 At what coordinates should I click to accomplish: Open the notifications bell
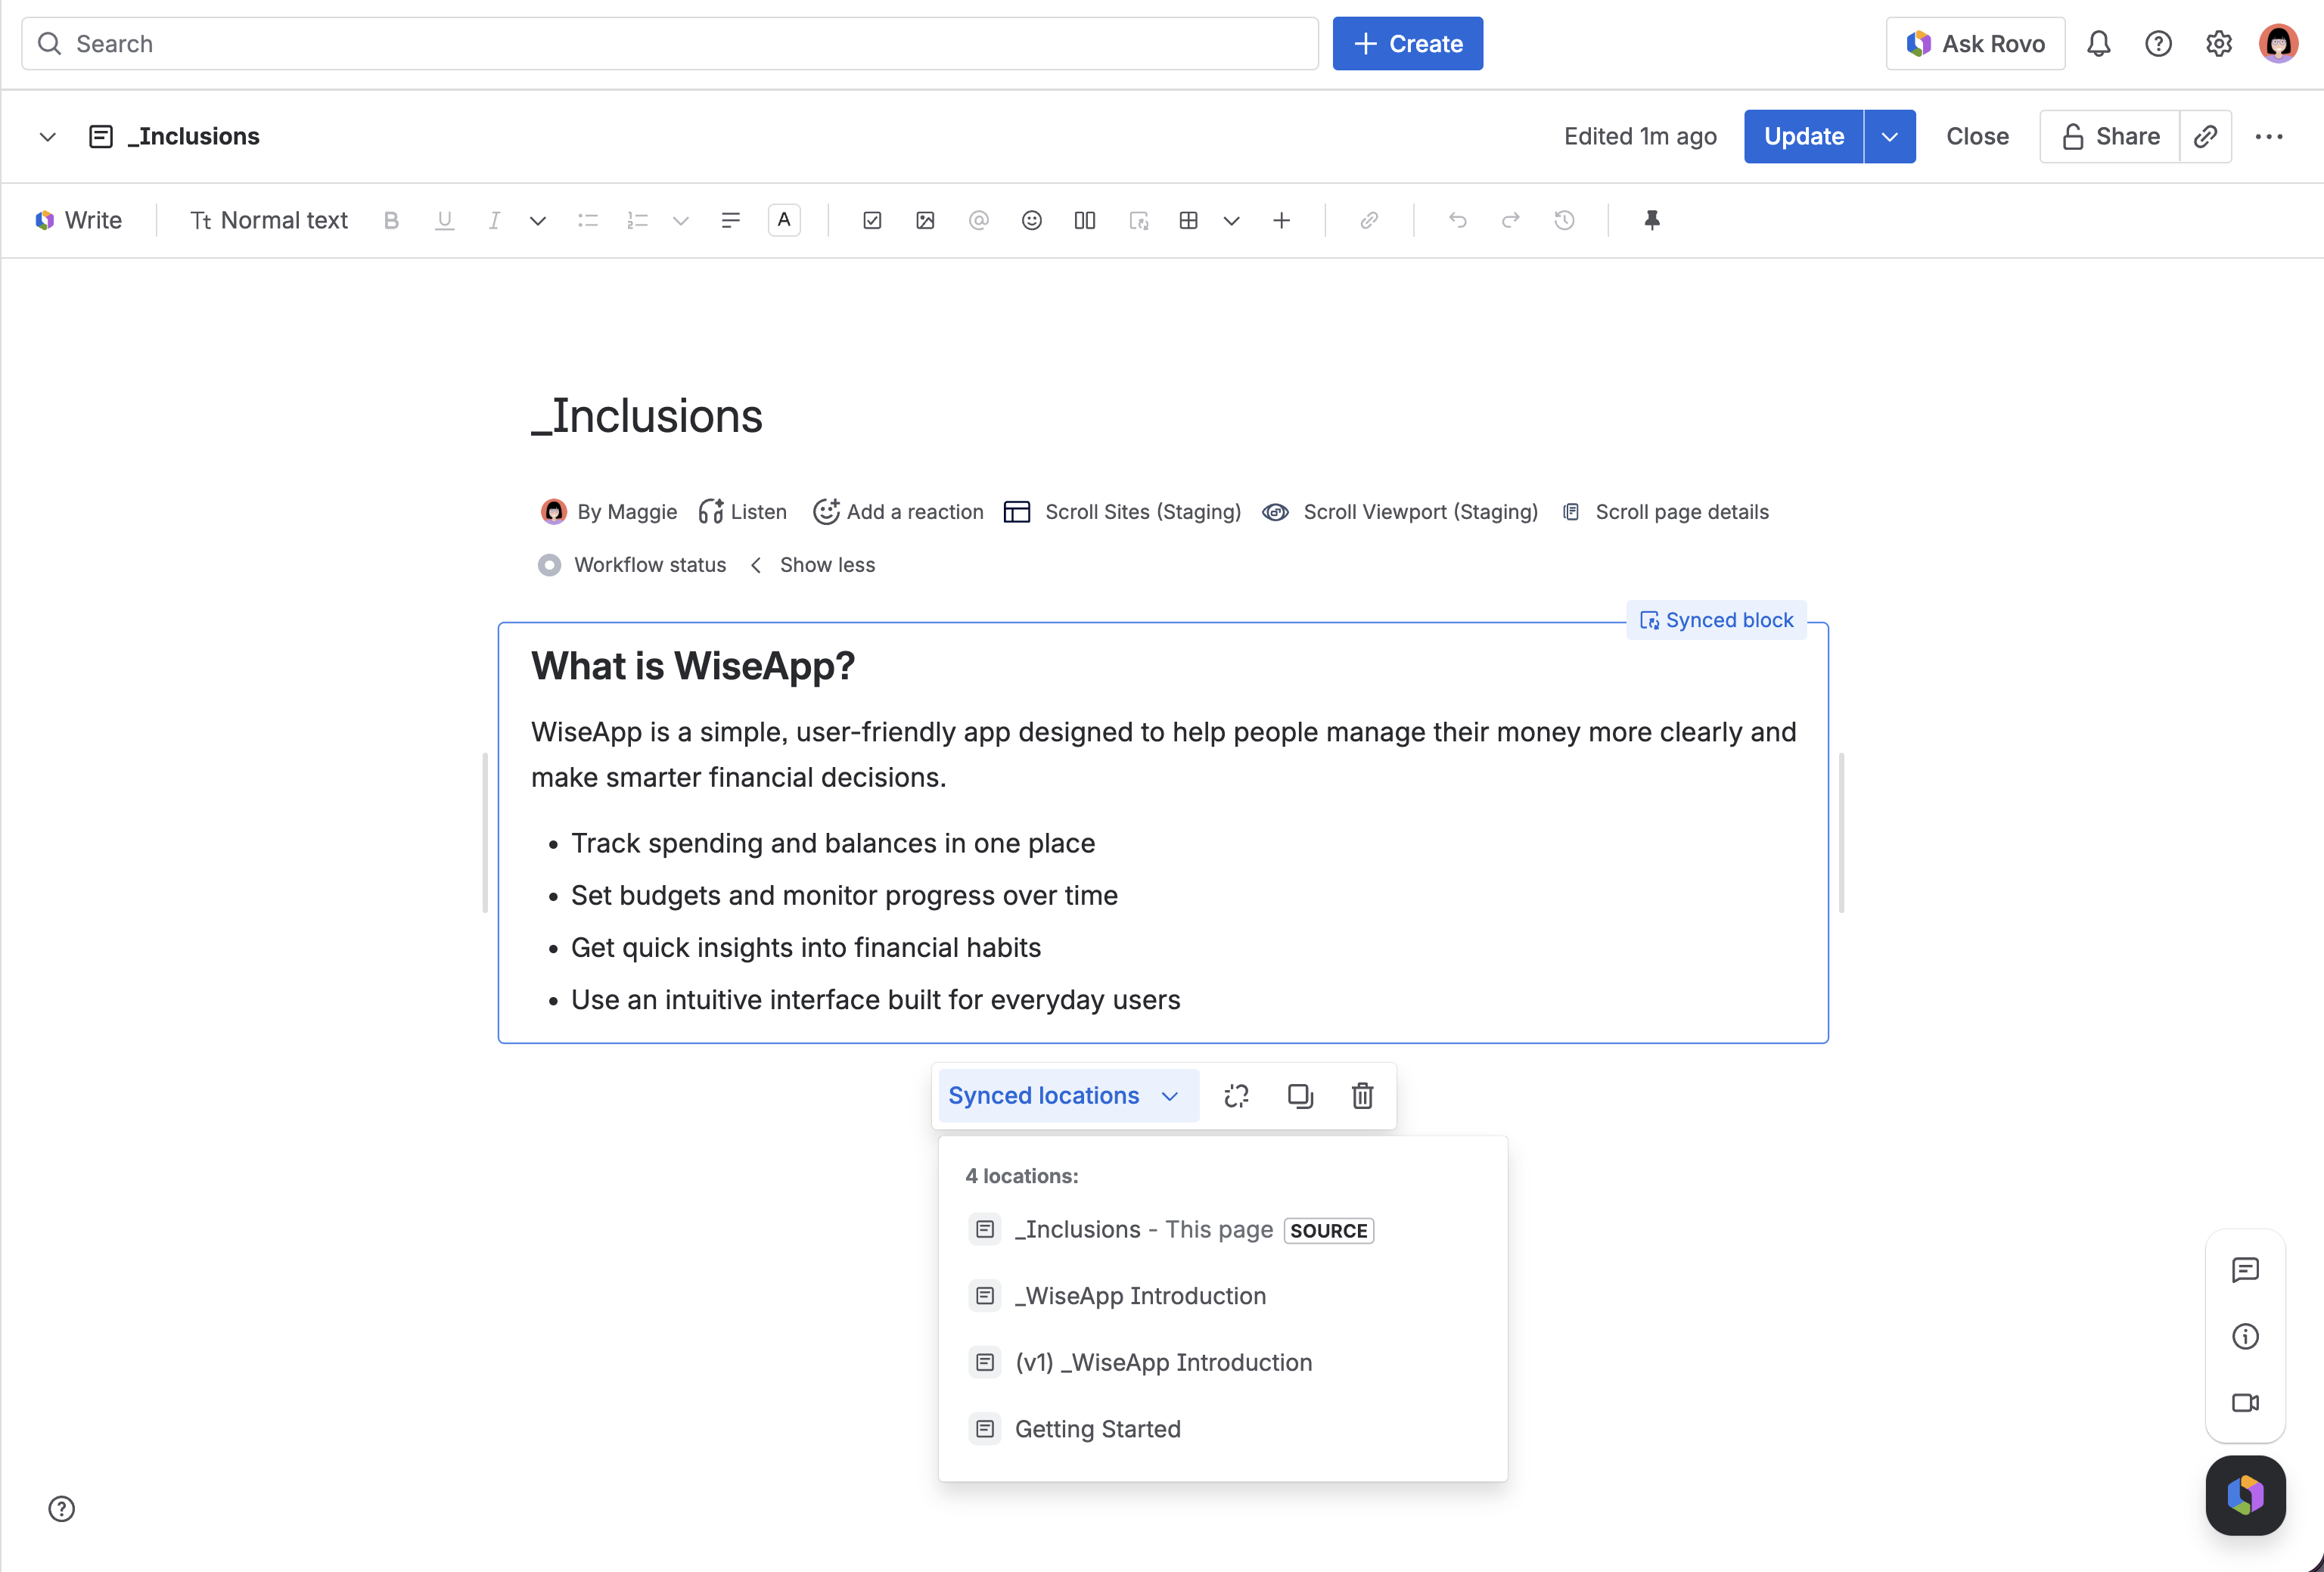click(2098, 44)
